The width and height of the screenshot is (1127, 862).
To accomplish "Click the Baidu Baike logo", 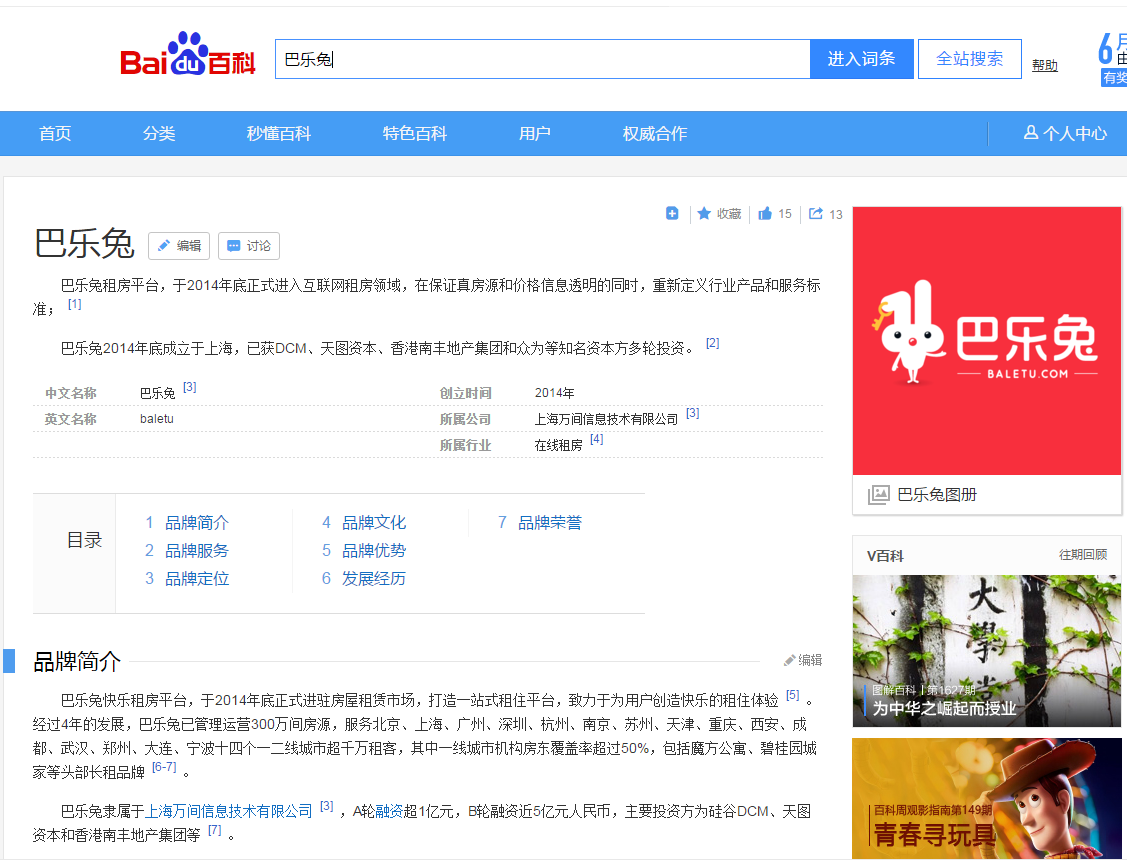I will tap(188, 55).
